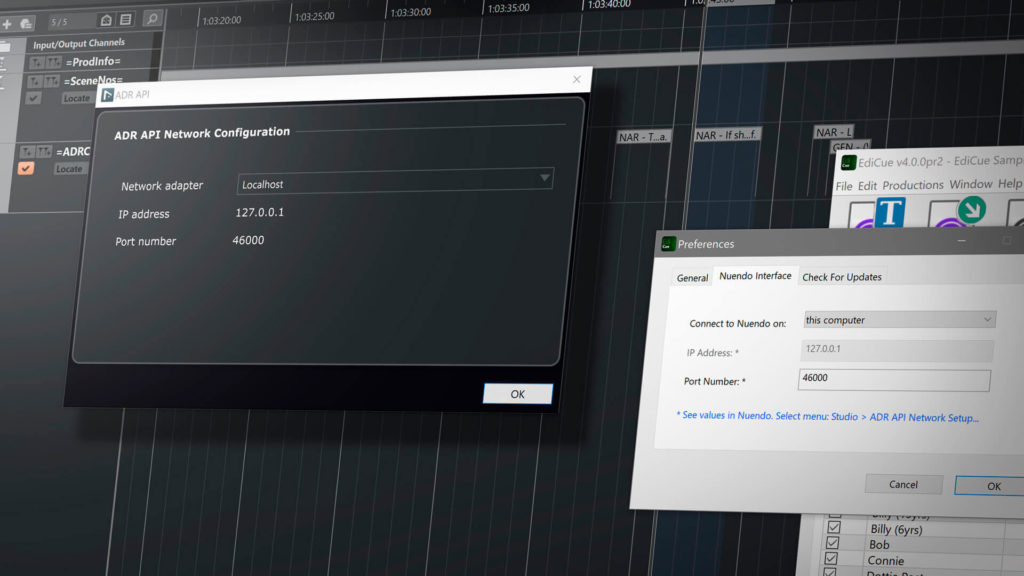1024x576 pixels.
Task: Click the Port Number field in Preferences
Action: click(894, 380)
